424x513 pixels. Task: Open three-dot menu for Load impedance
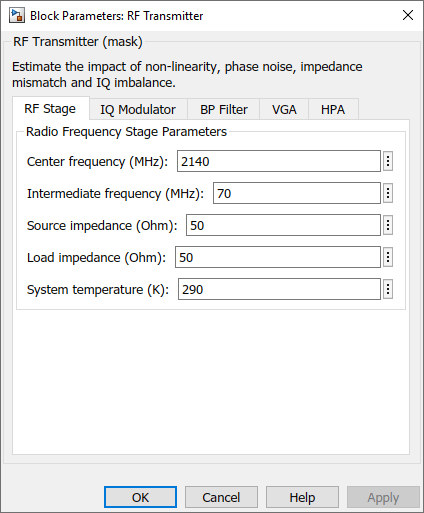point(388,257)
